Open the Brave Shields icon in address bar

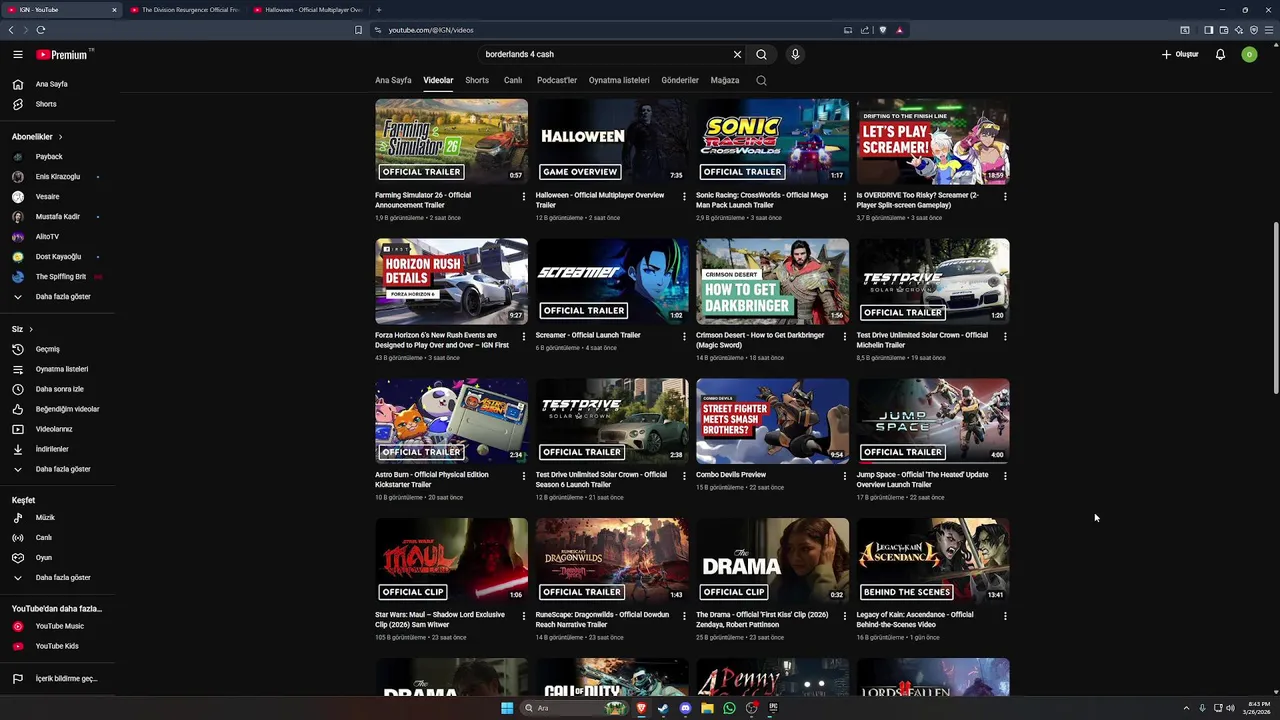pyautogui.click(x=882, y=30)
